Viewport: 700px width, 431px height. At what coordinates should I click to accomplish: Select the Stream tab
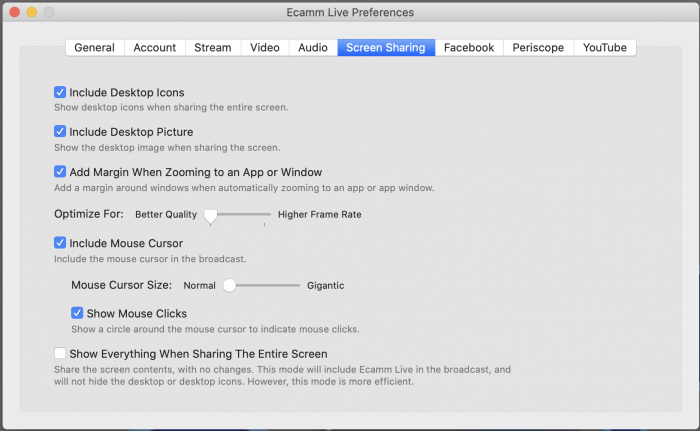tap(212, 47)
